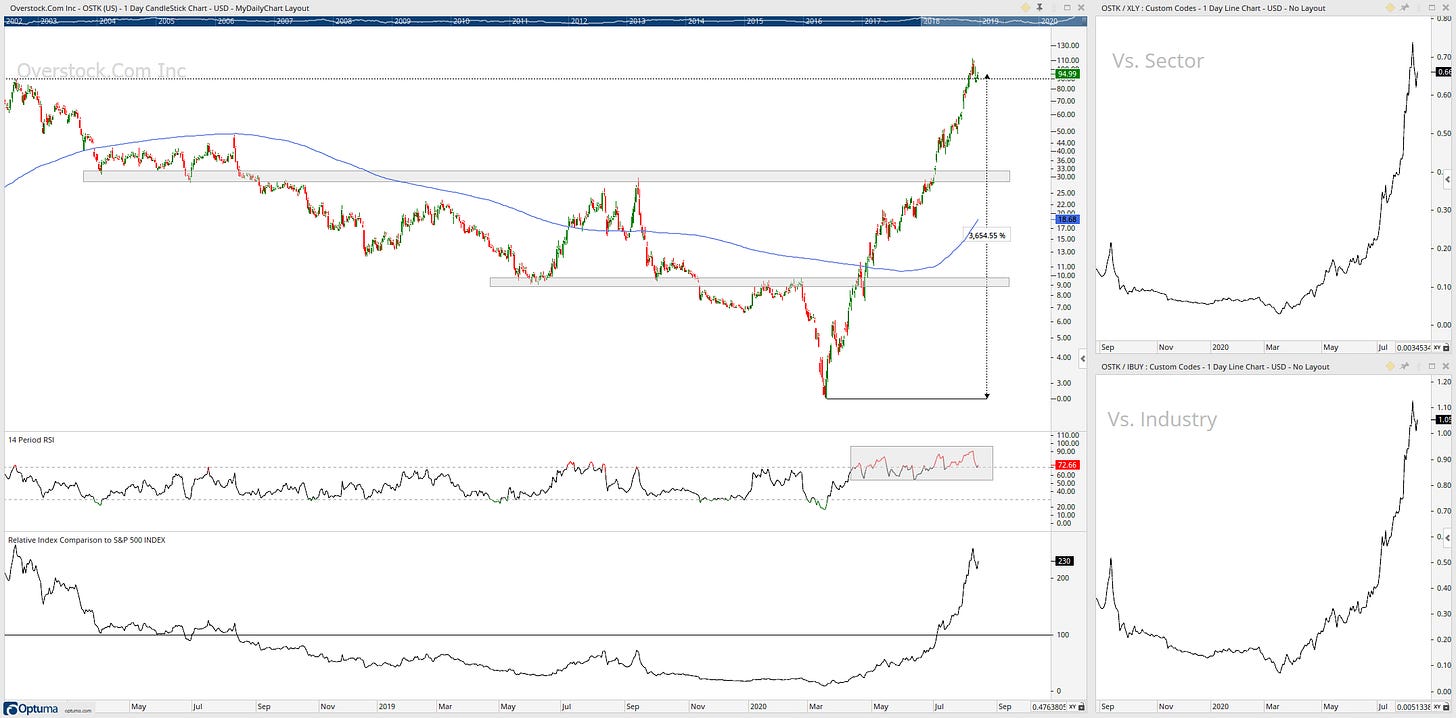Toggle the lock icon on OSTK / IBUY chart
1456x718 pixels.
pos(1446,709)
